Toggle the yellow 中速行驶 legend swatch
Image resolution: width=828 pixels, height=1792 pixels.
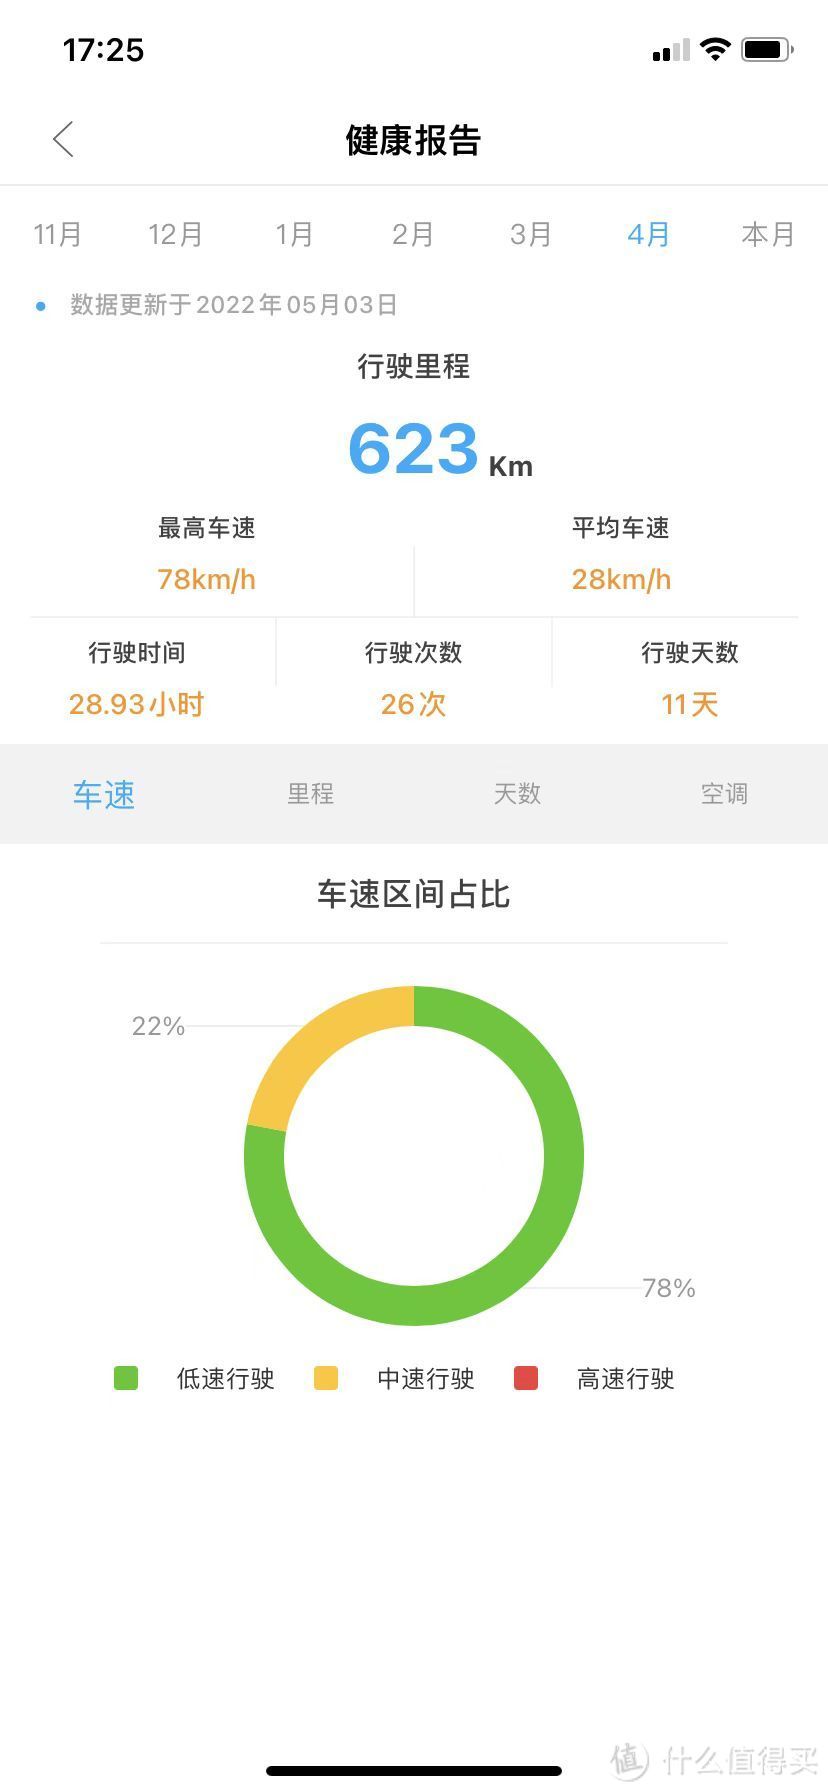(x=326, y=1379)
